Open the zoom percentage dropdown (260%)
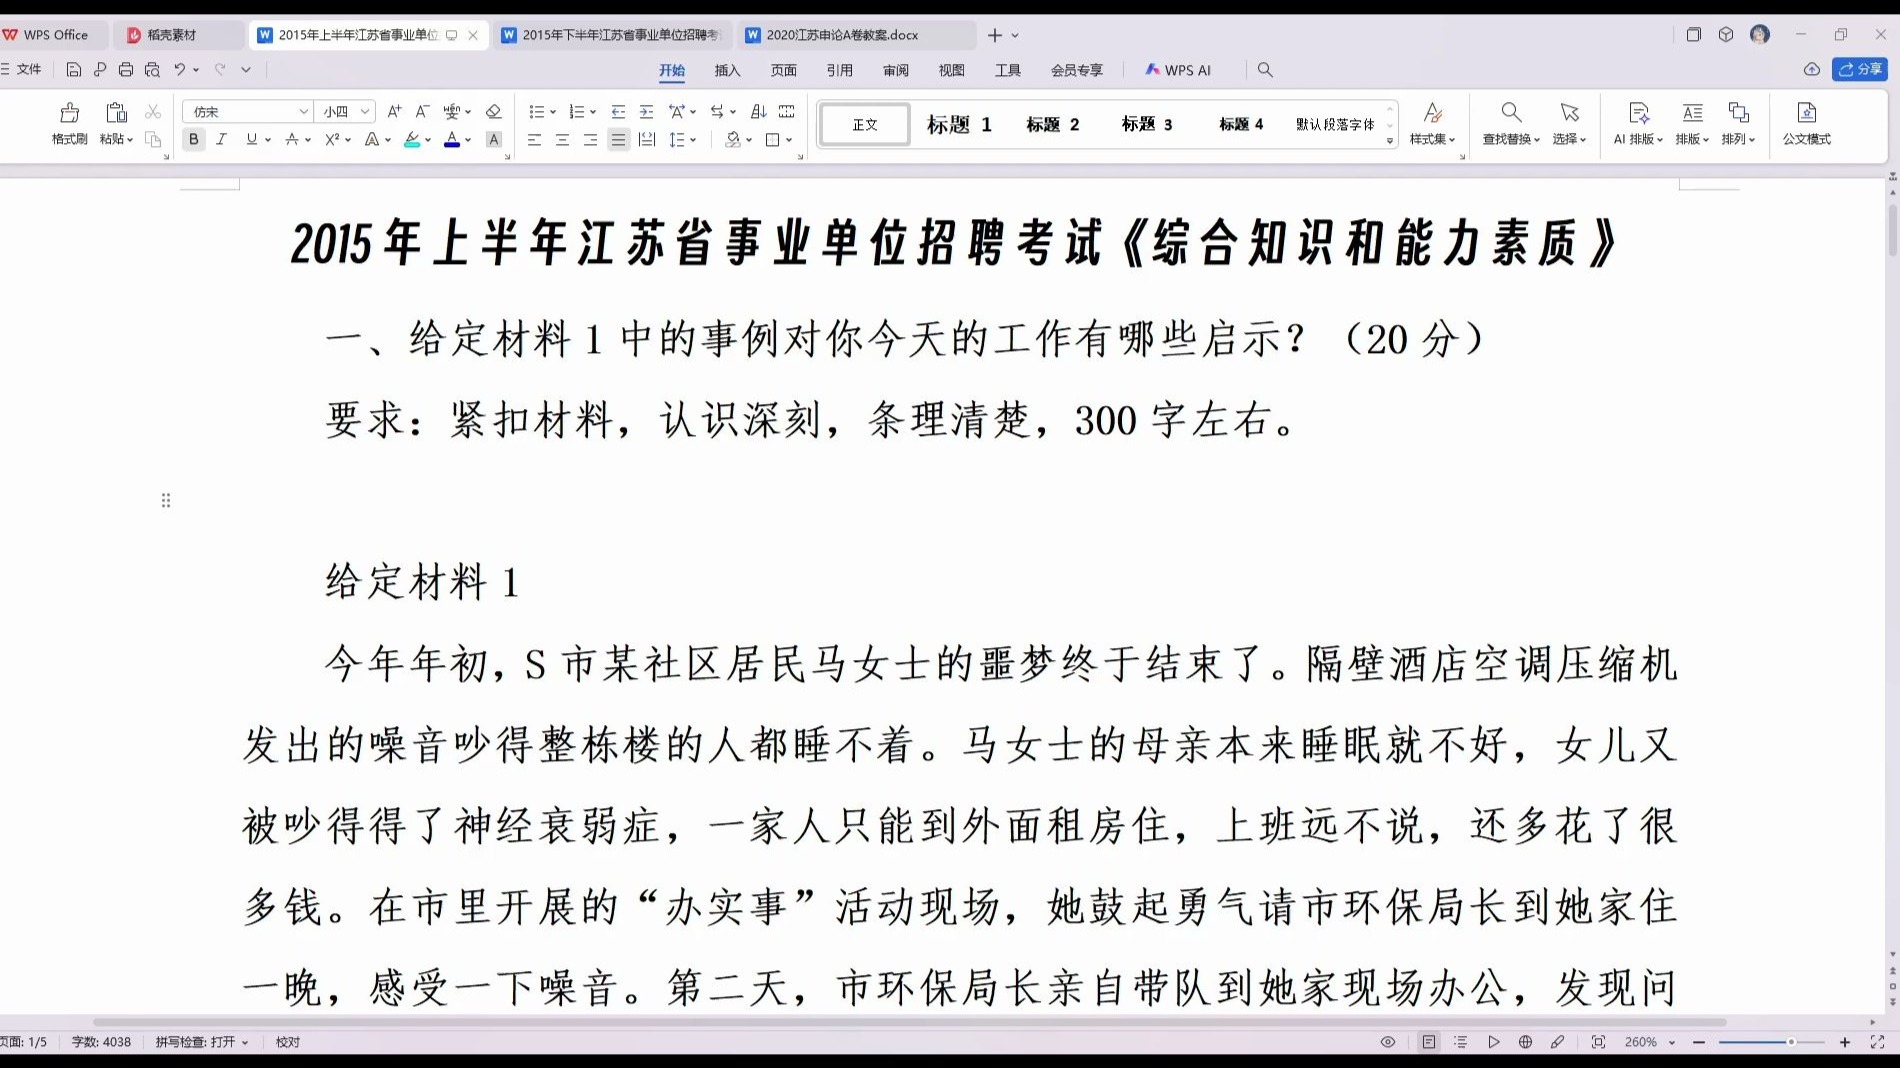This screenshot has width=1900, height=1068. pos(1671,1042)
